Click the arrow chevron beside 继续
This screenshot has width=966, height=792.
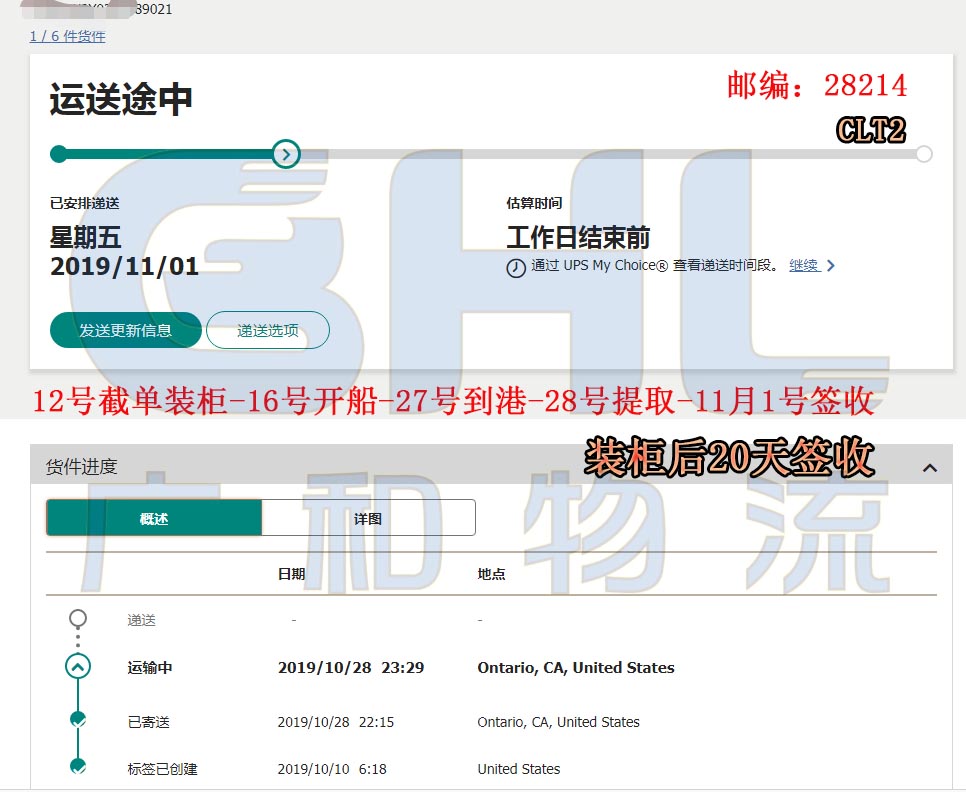coord(831,266)
